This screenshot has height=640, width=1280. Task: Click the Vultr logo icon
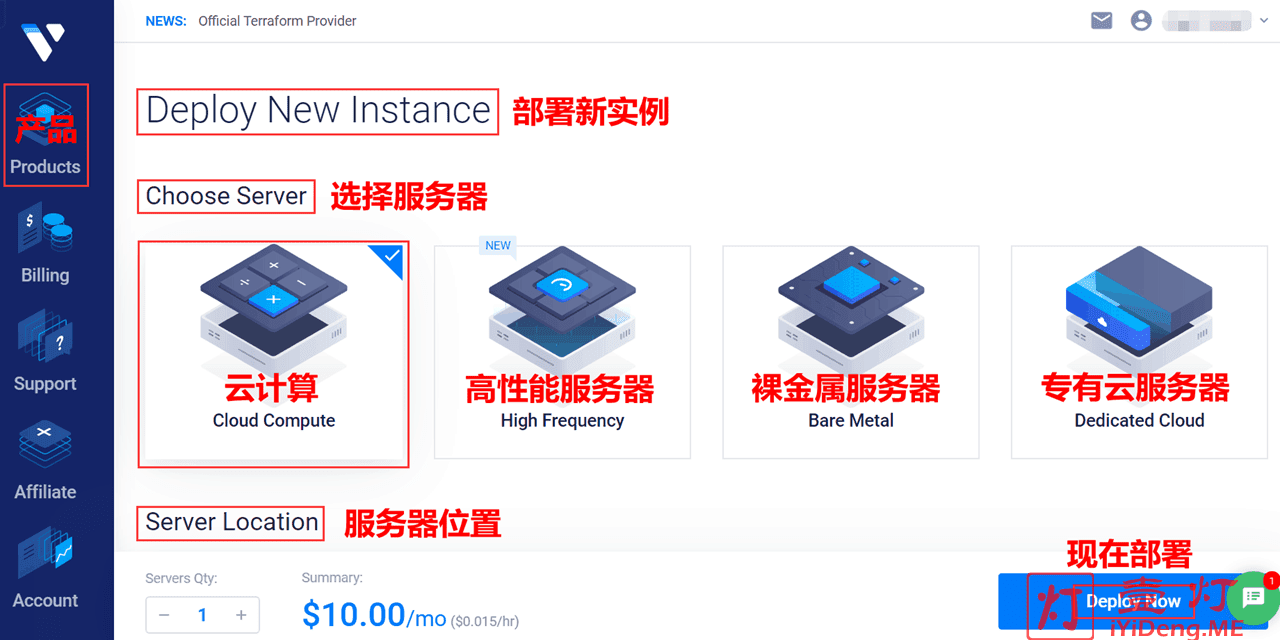pos(44,41)
